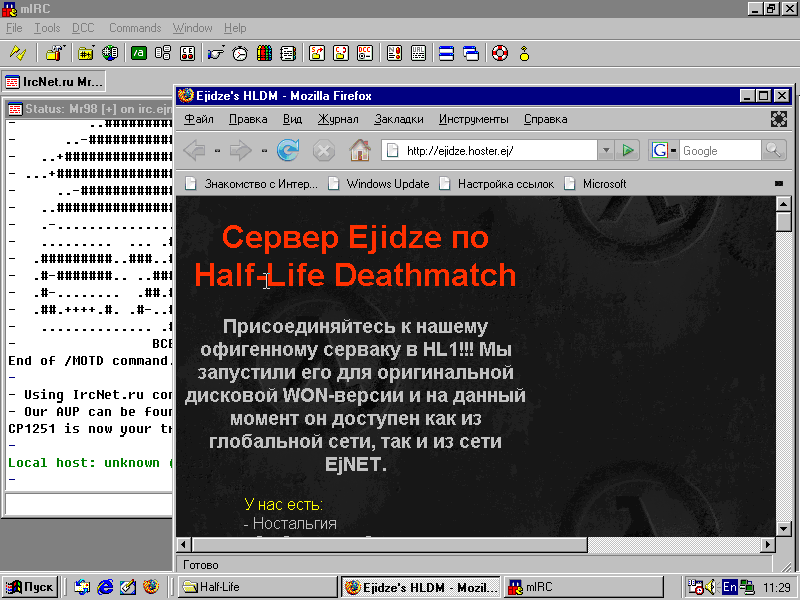The width and height of the screenshot is (800, 600).
Task: Expand the bookmarks toolbar overflow chevron
Action: [779, 184]
